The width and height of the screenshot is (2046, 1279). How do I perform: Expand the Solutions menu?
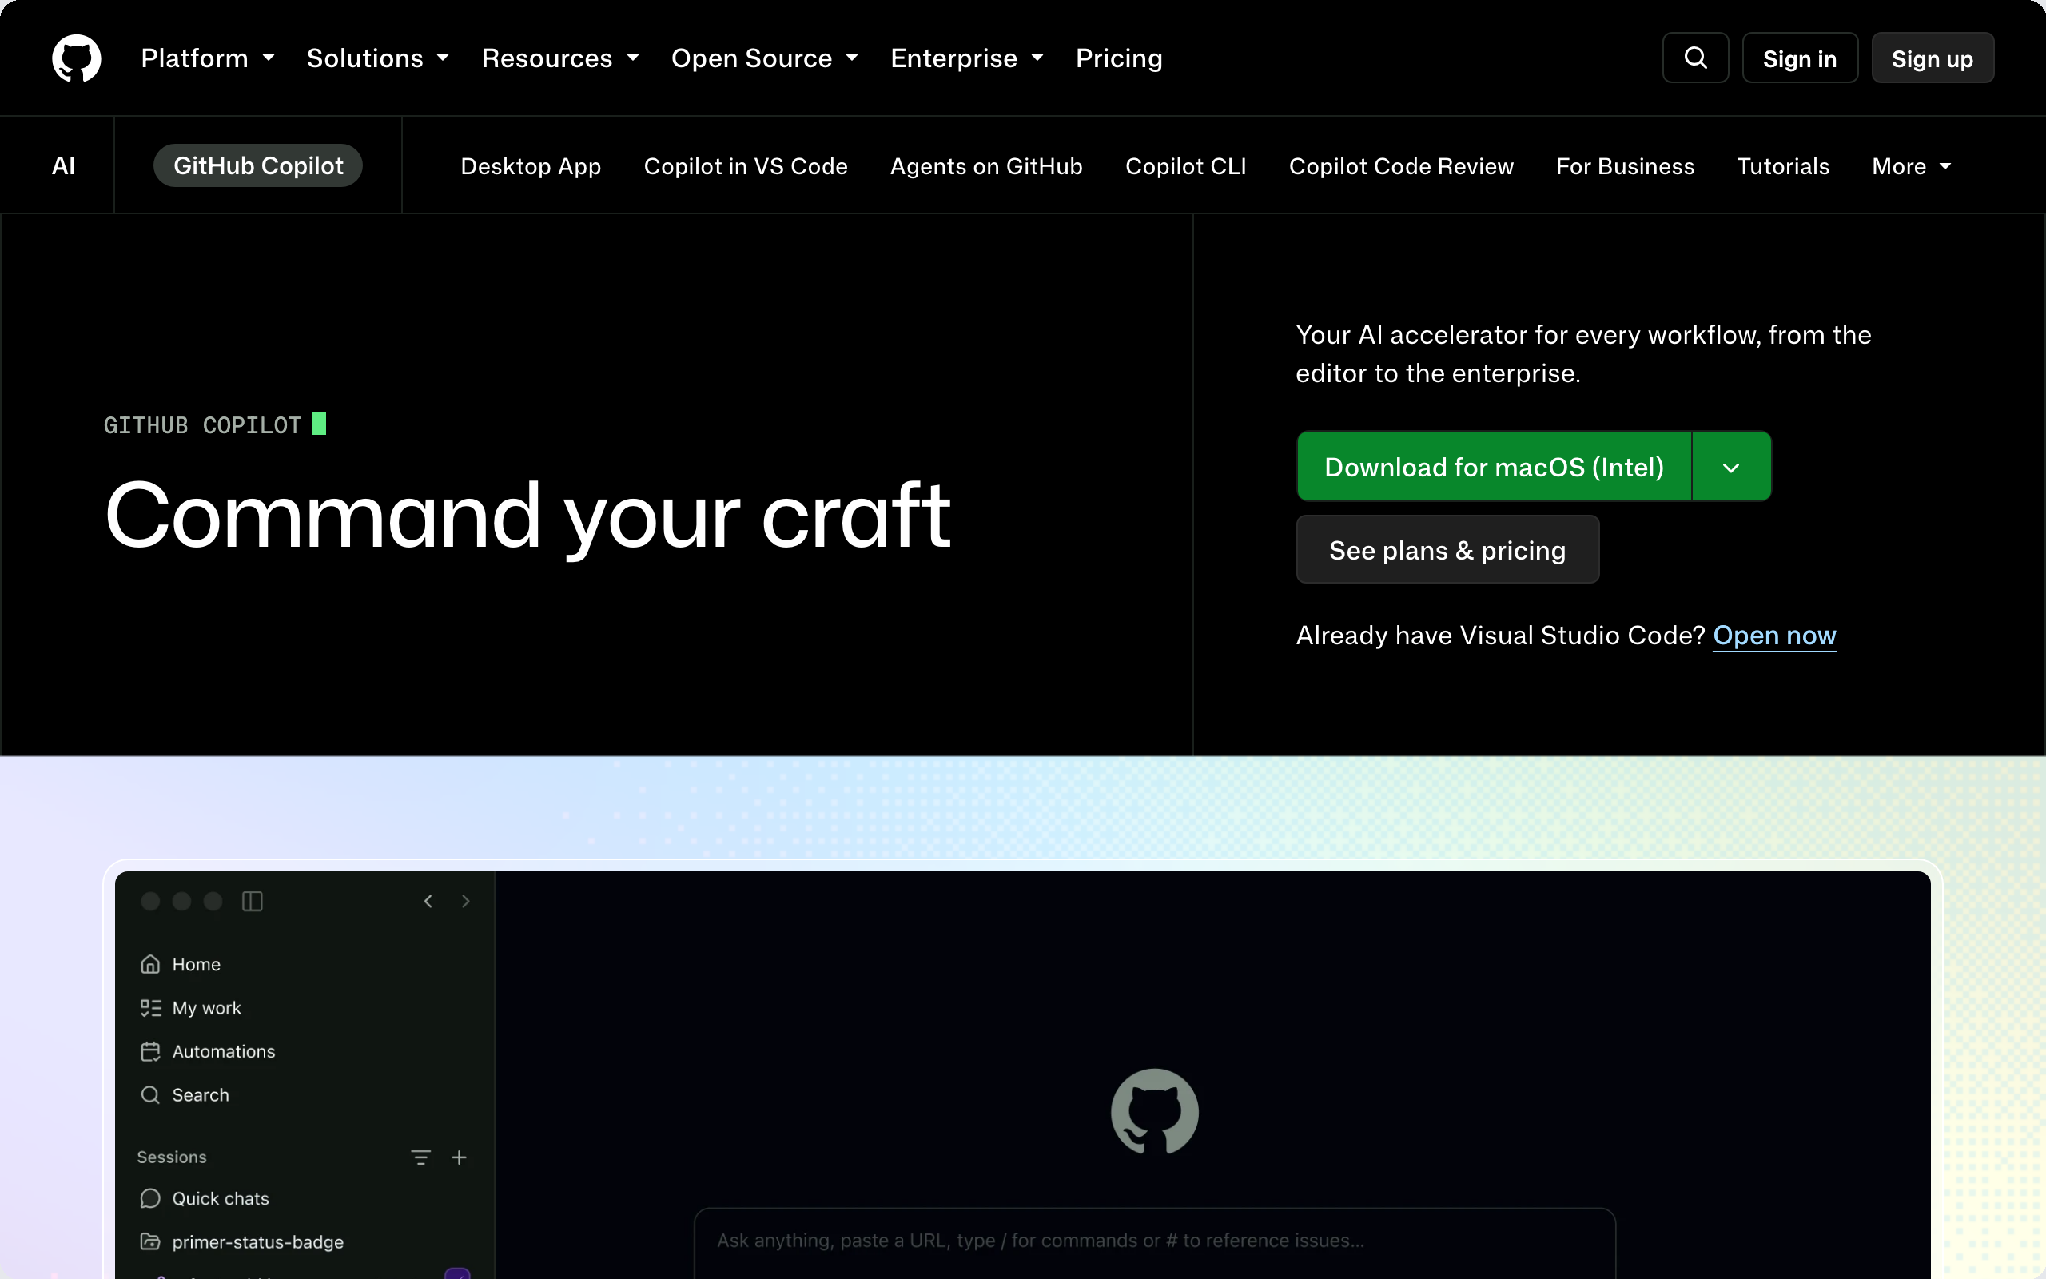[378, 58]
